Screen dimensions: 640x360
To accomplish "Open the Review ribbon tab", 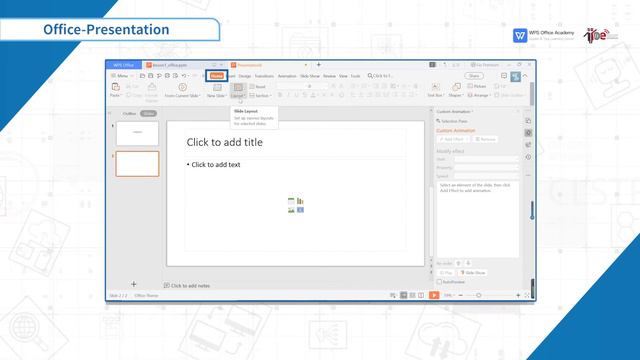I will (x=329, y=76).
